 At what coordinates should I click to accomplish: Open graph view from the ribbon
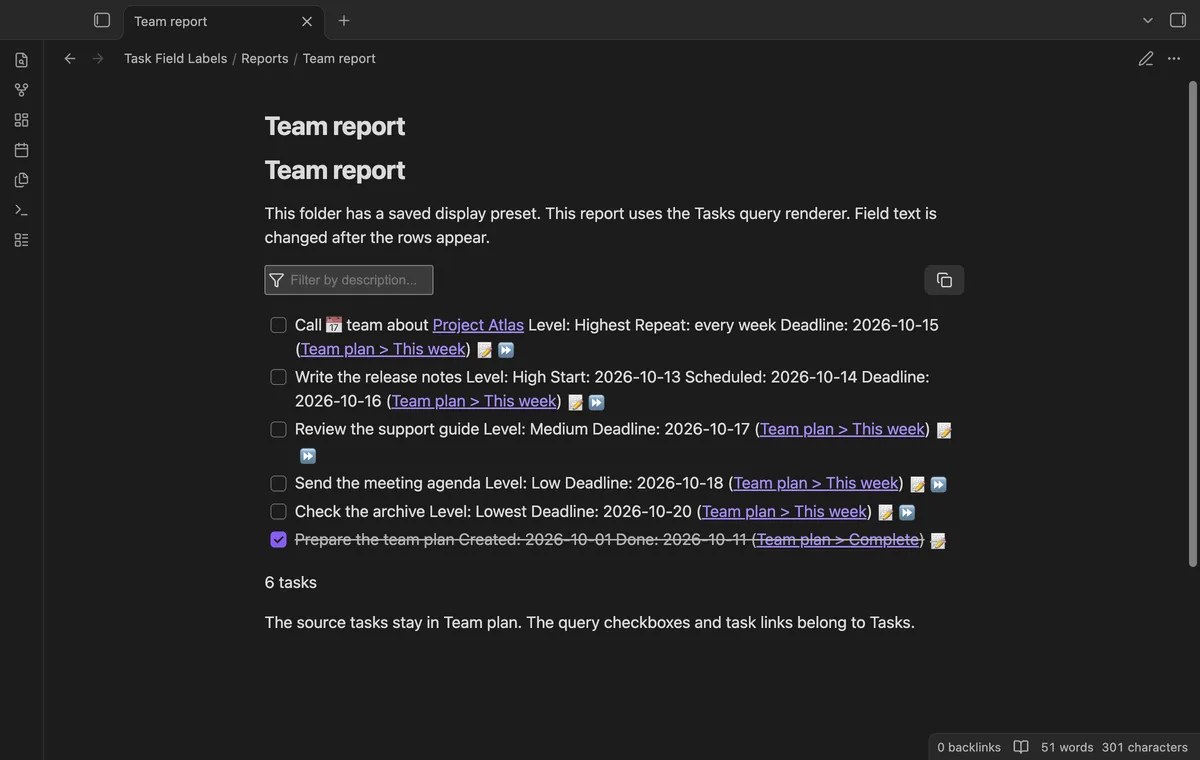pos(21,90)
